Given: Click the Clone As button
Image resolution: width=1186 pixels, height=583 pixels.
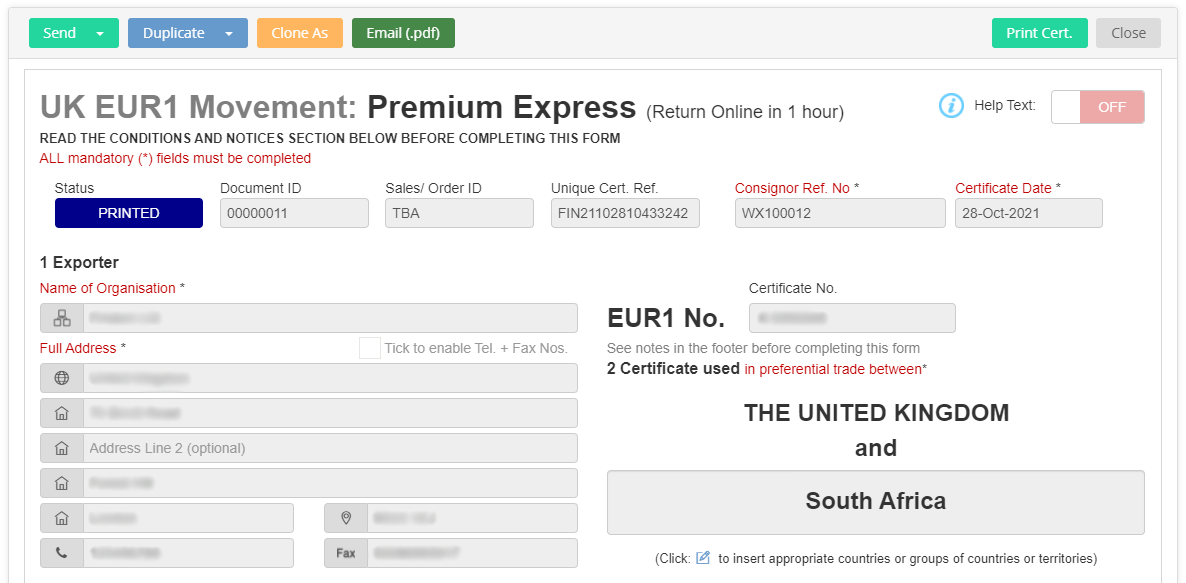Looking at the screenshot, I should (300, 33).
